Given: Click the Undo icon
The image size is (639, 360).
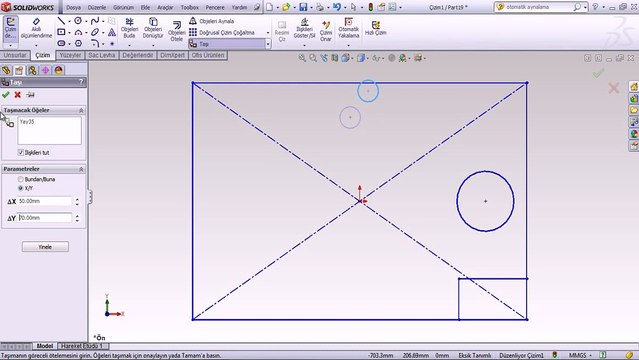Looking at the screenshot, I should click(337, 7).
